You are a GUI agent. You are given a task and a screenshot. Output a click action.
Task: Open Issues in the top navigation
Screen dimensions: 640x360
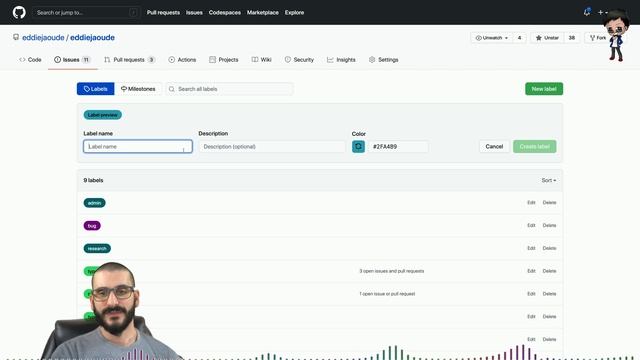(194, 13)
